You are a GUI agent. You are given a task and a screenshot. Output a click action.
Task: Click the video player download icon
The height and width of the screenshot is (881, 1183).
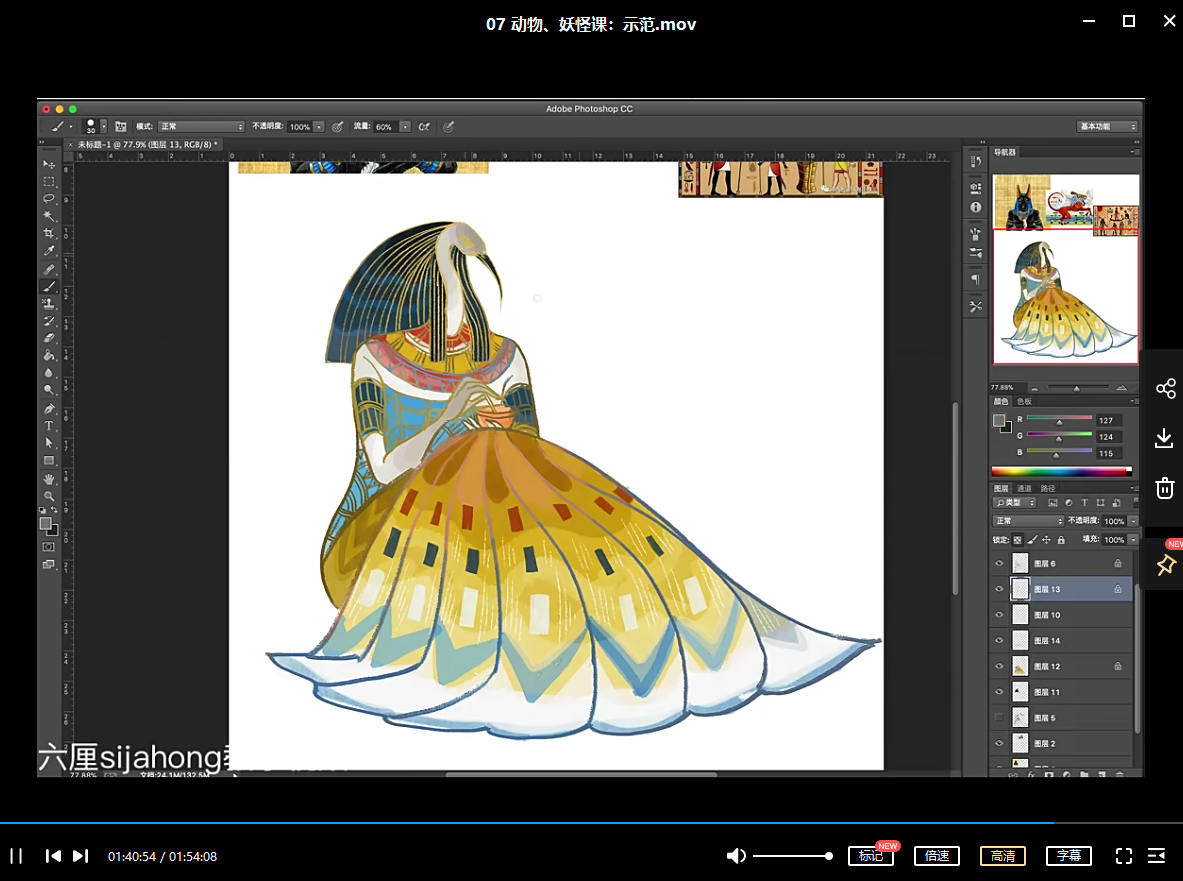coord(1165,438)
